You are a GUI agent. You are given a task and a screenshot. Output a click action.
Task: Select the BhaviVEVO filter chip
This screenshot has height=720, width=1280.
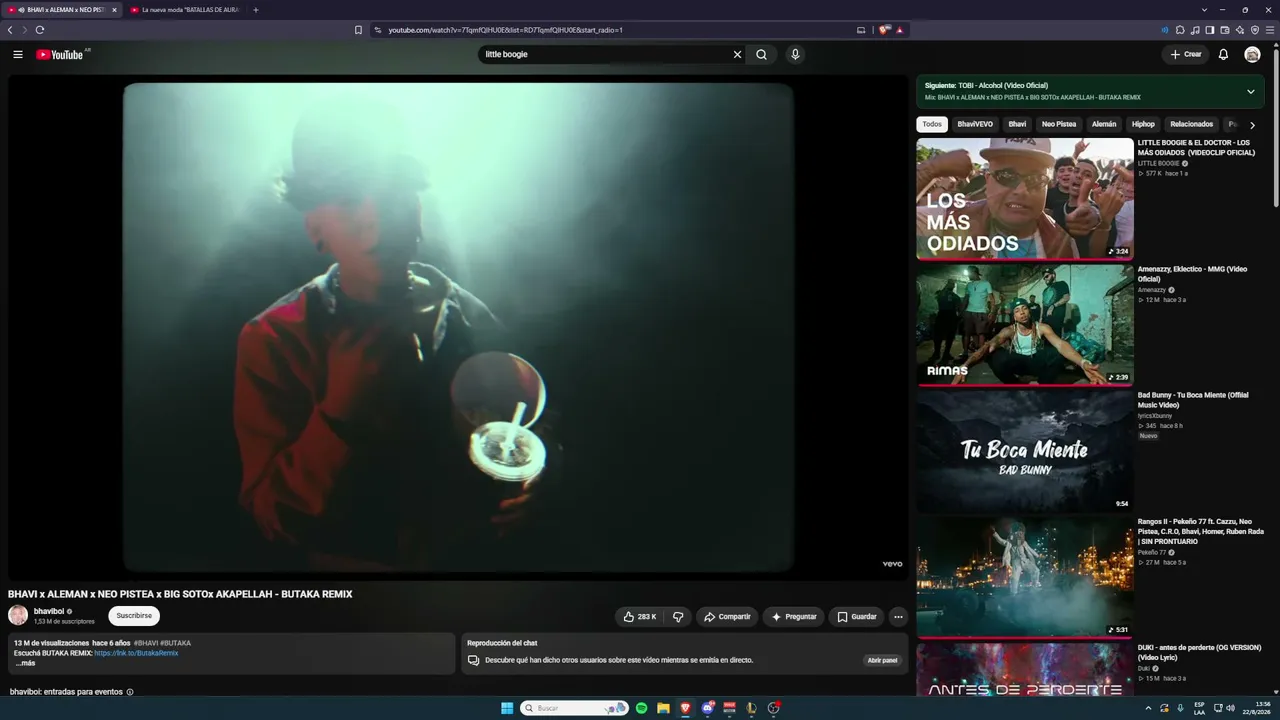tap(975, 125)
